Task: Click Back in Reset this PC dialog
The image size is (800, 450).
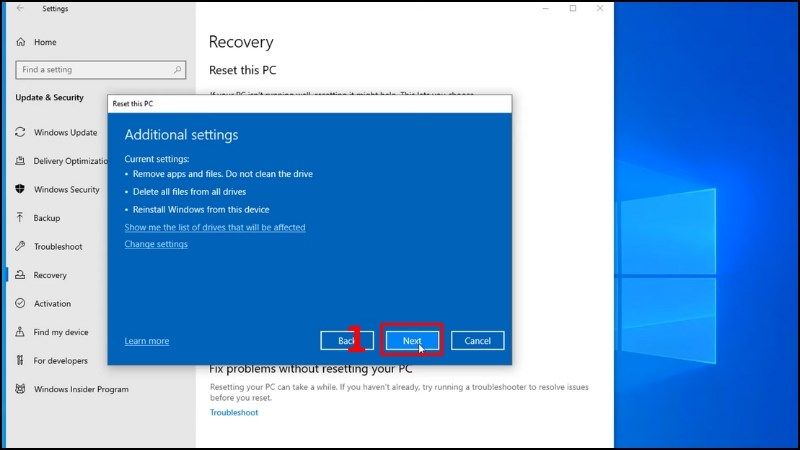Action: tap(347, 340)
